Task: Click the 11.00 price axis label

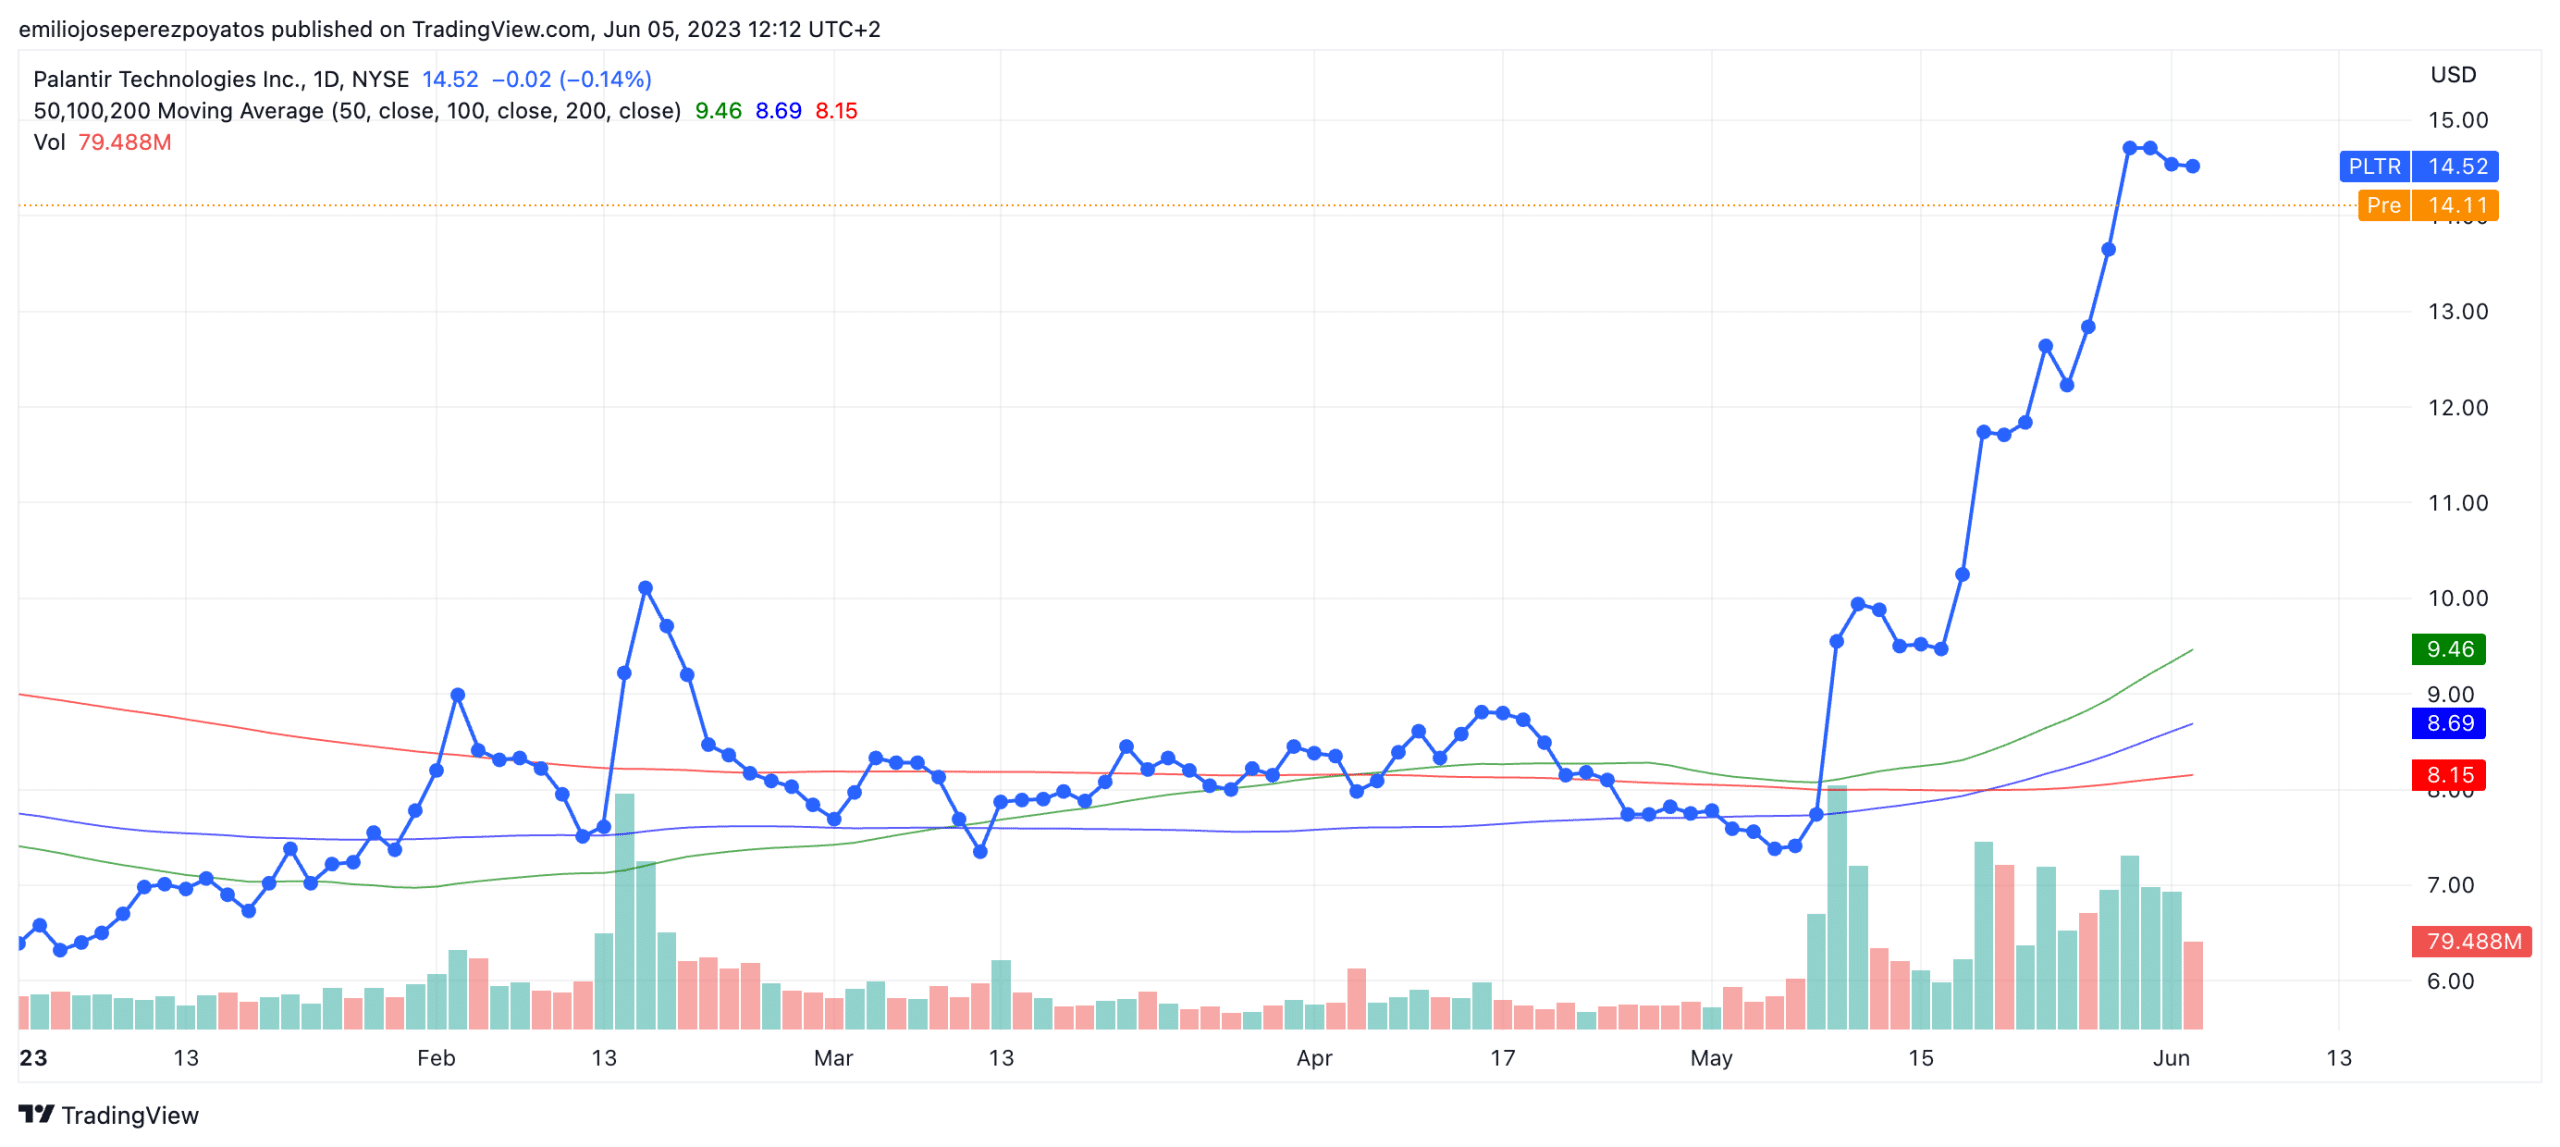Action: 2458,503
